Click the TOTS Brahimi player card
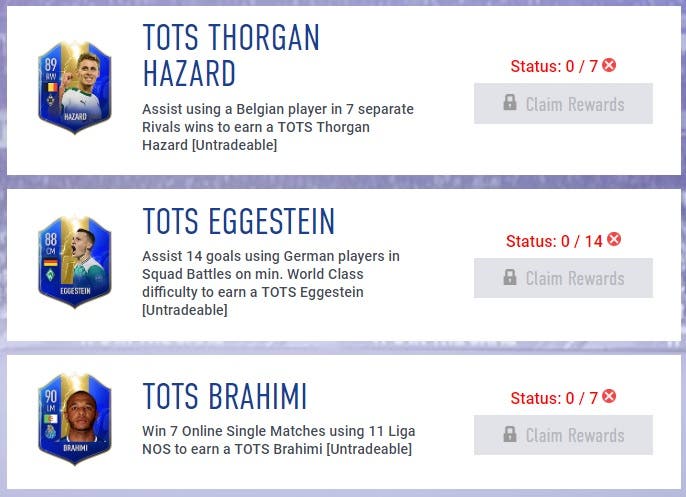The image size is (686, 497). 74,419
